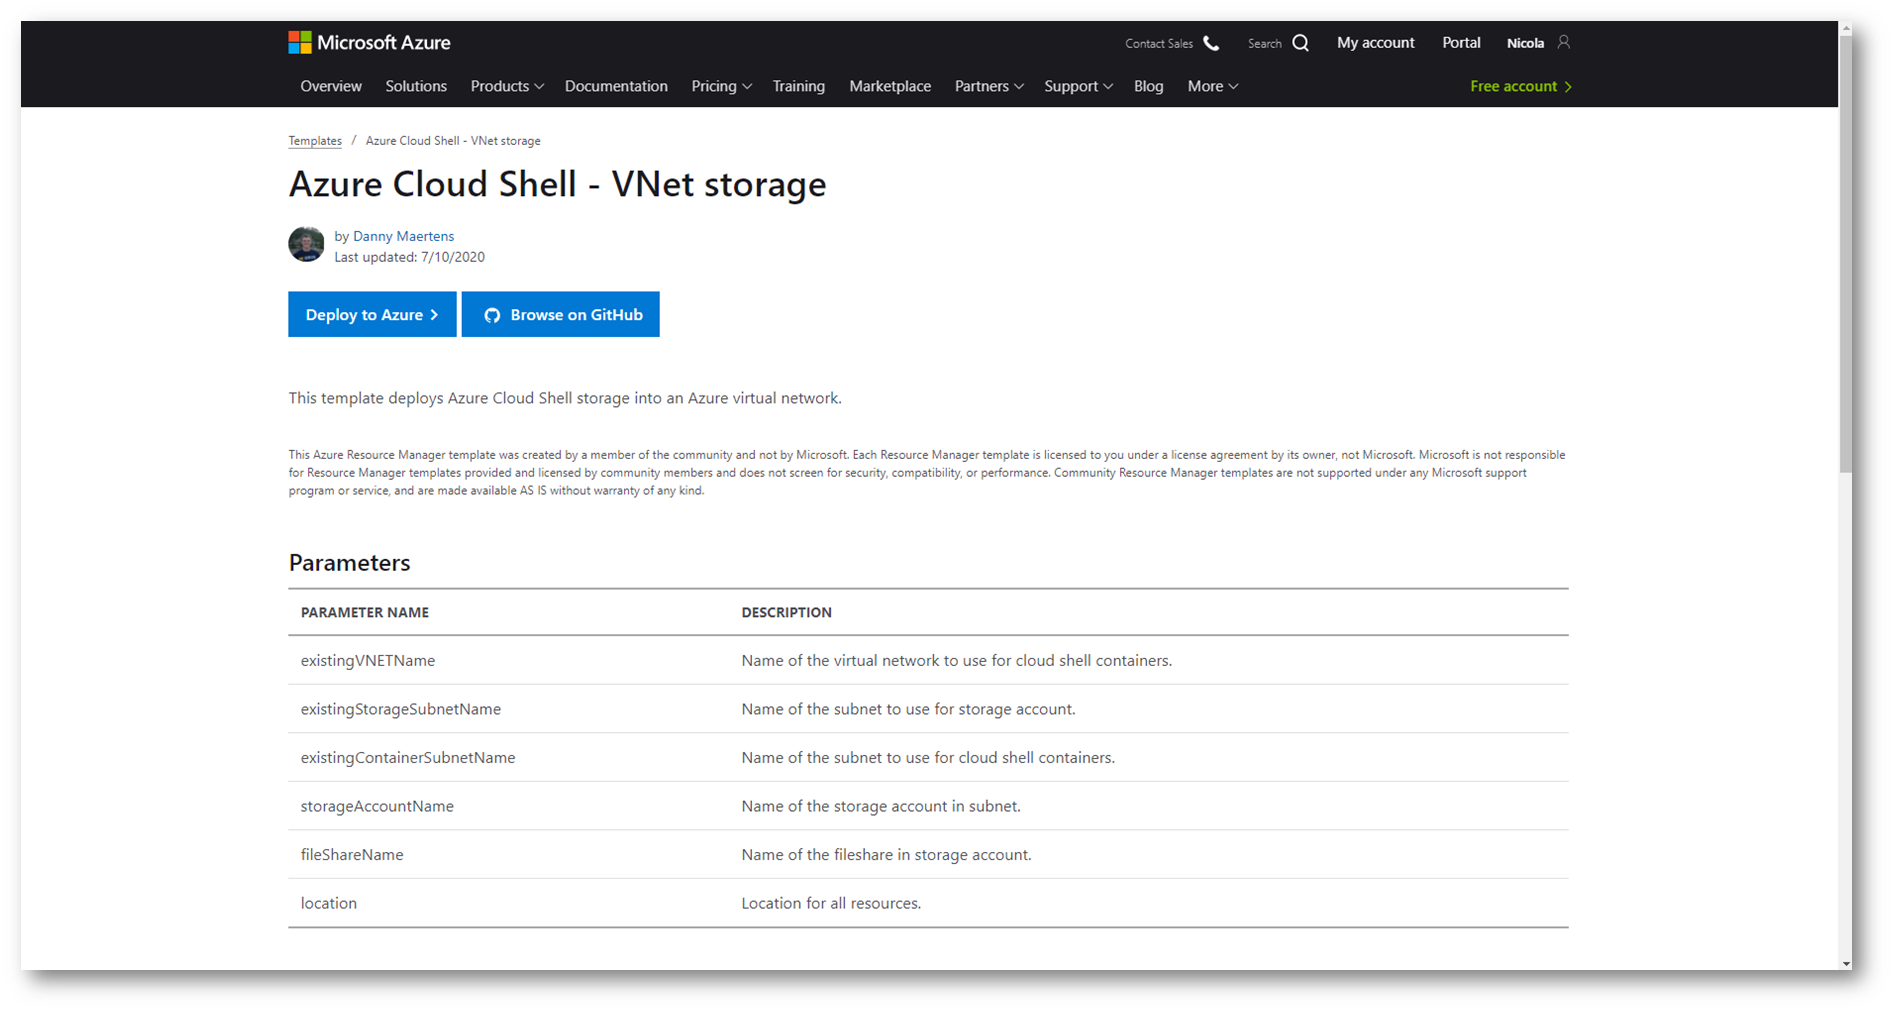The height and width of the screenshot is (1012, 1894).
Task: Expand the Support dropdown menu
Action: click(x=1078, y=86)
